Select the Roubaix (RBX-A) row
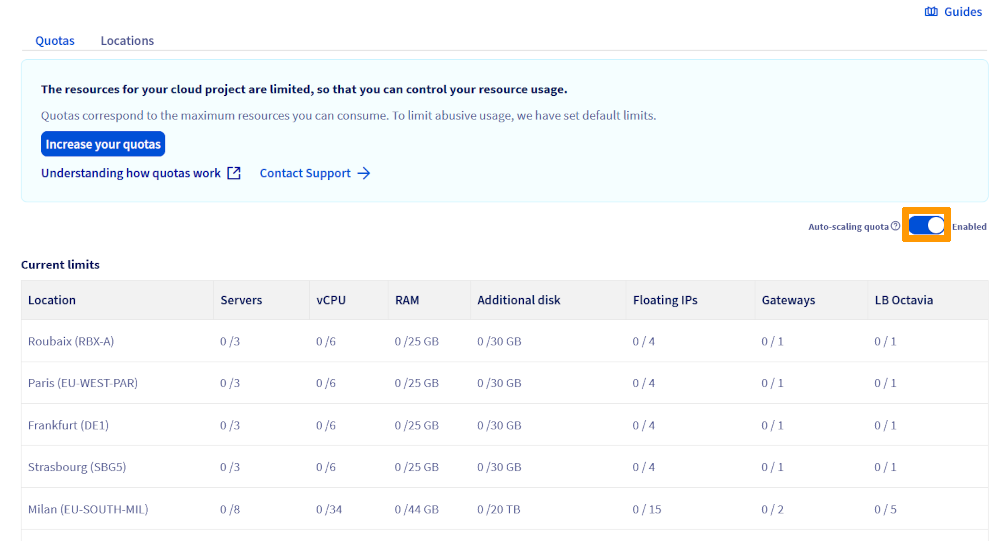 (71, 341)
